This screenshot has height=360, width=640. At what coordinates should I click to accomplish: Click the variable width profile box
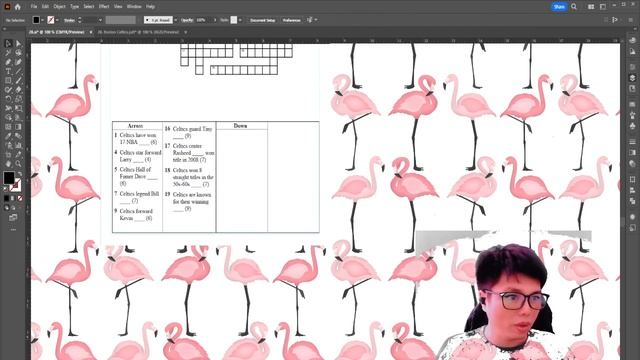coord(120,20)
